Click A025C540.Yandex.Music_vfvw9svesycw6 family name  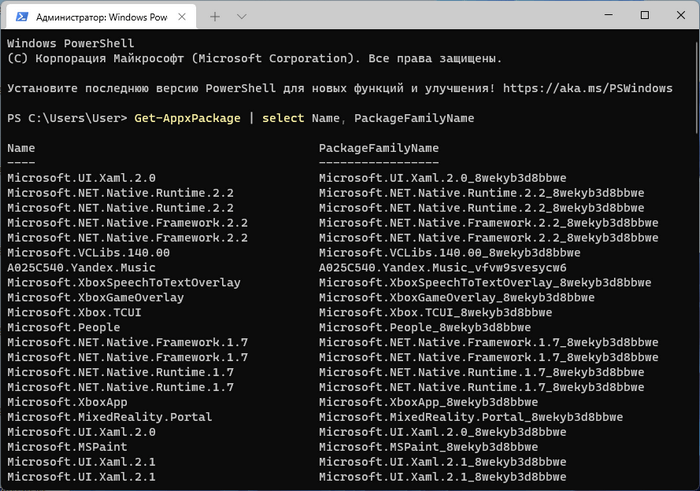click(x=442, y=268)
